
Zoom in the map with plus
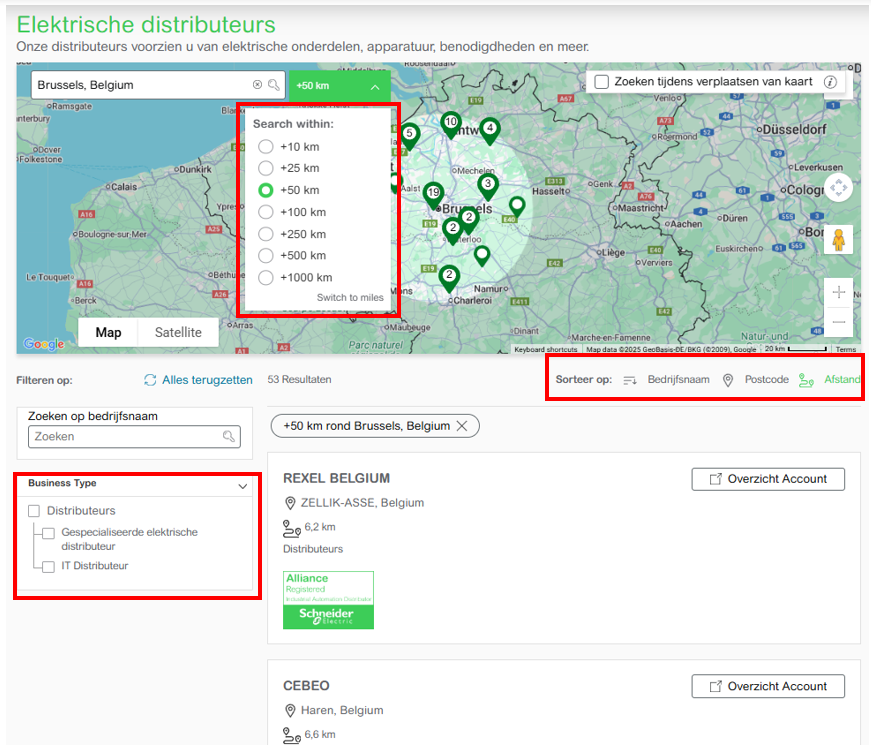839,292
